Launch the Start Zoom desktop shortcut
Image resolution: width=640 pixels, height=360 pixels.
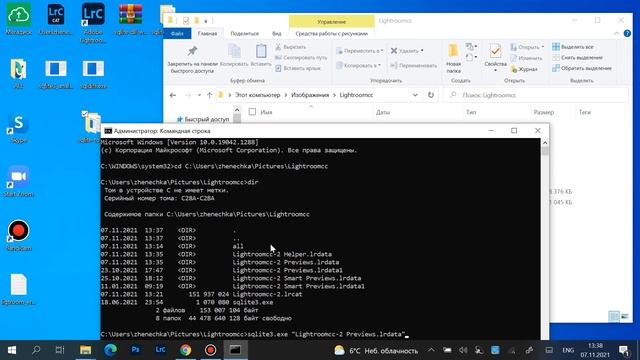19,182
